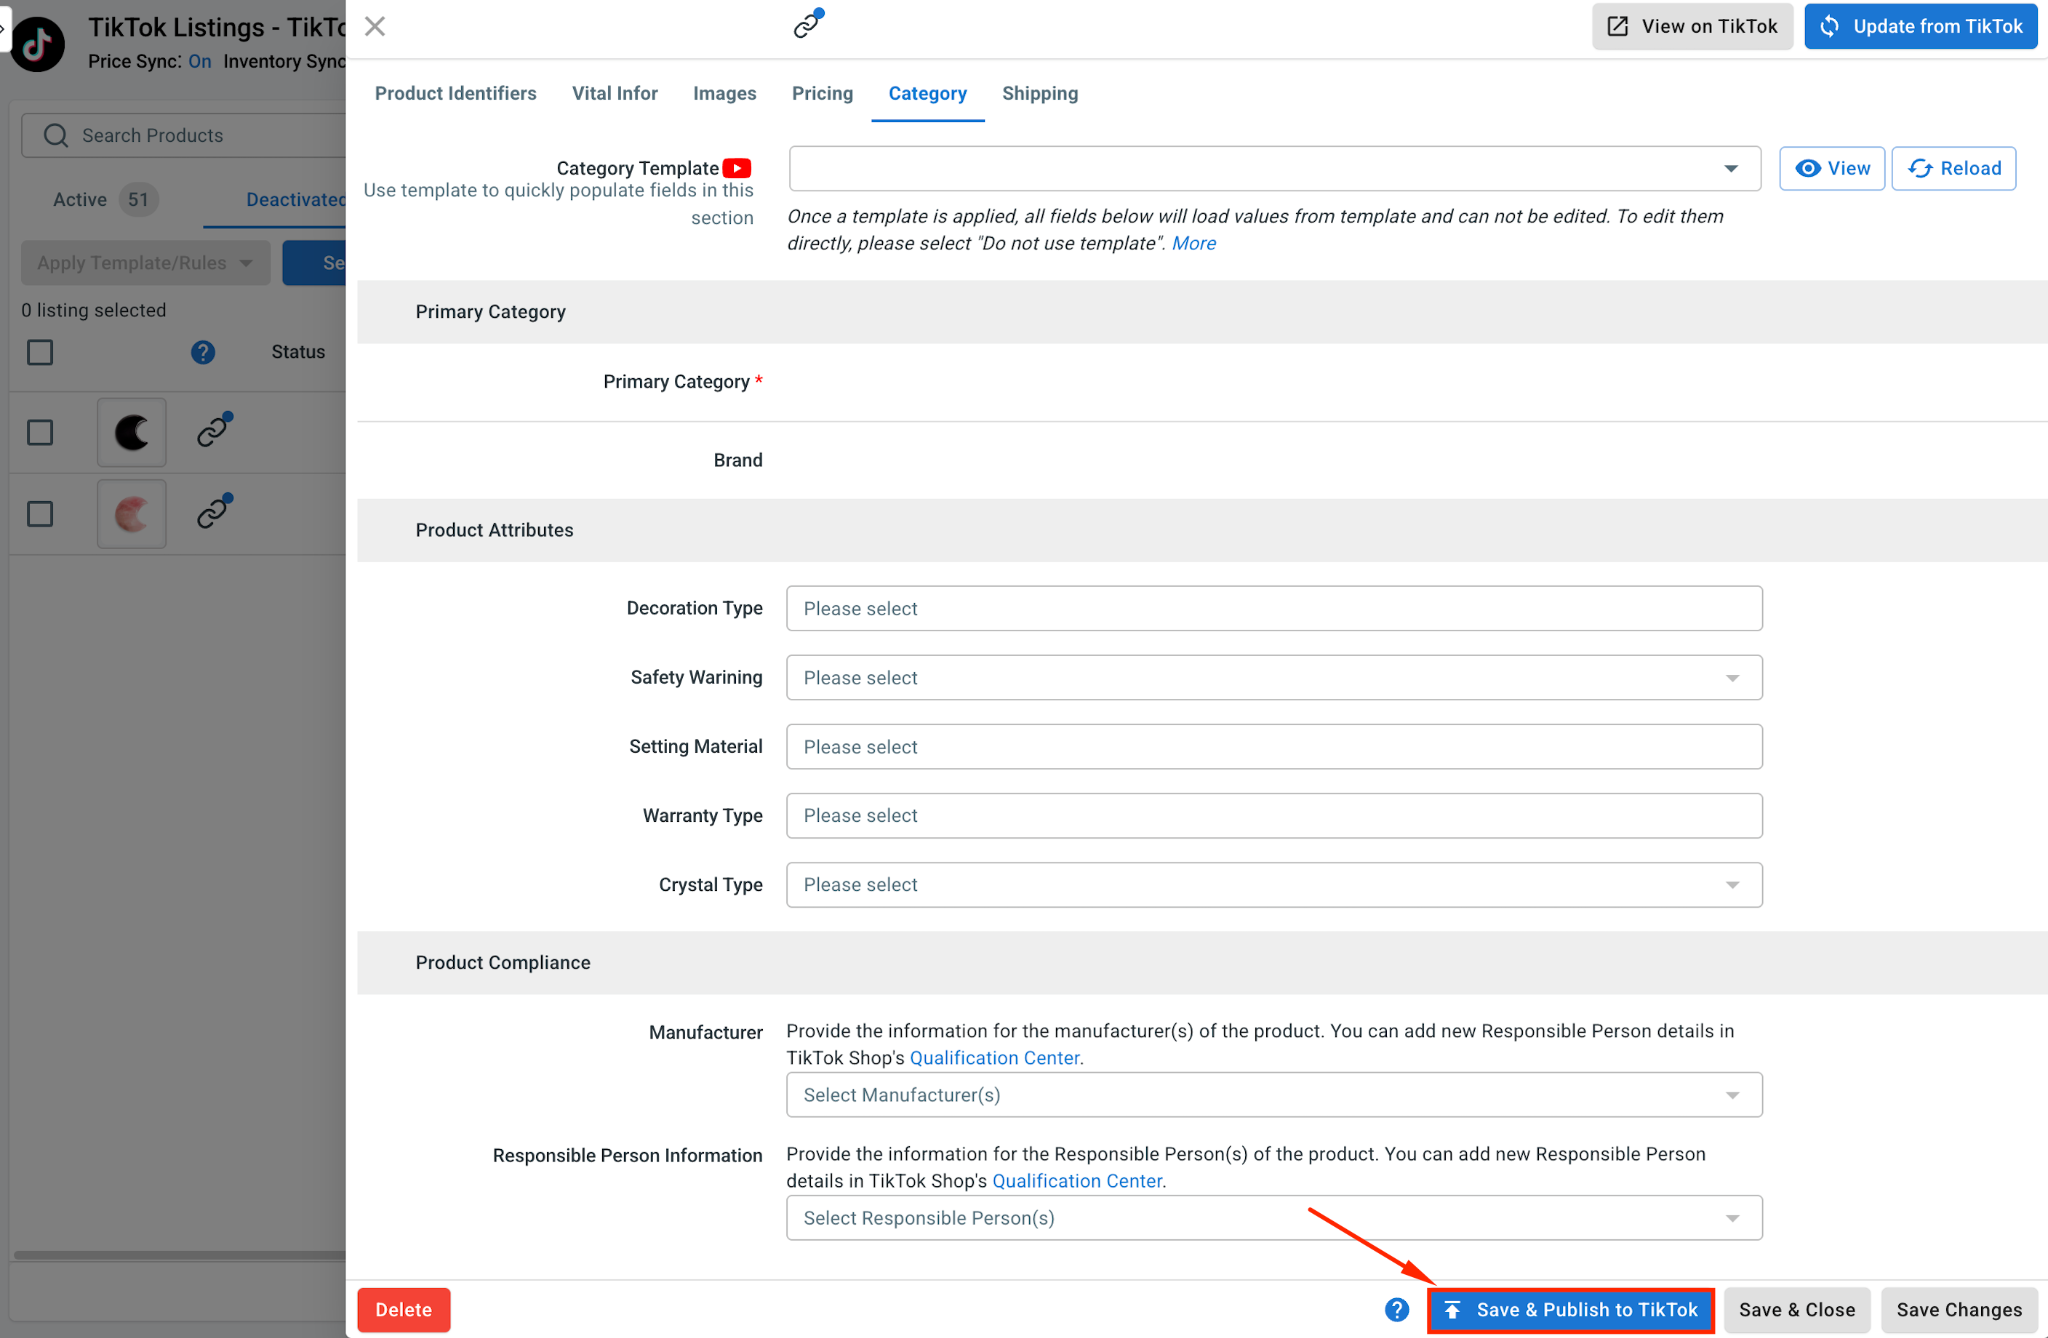Click the help question icon beside Save & Publish

click(x=1397, y=1310)
